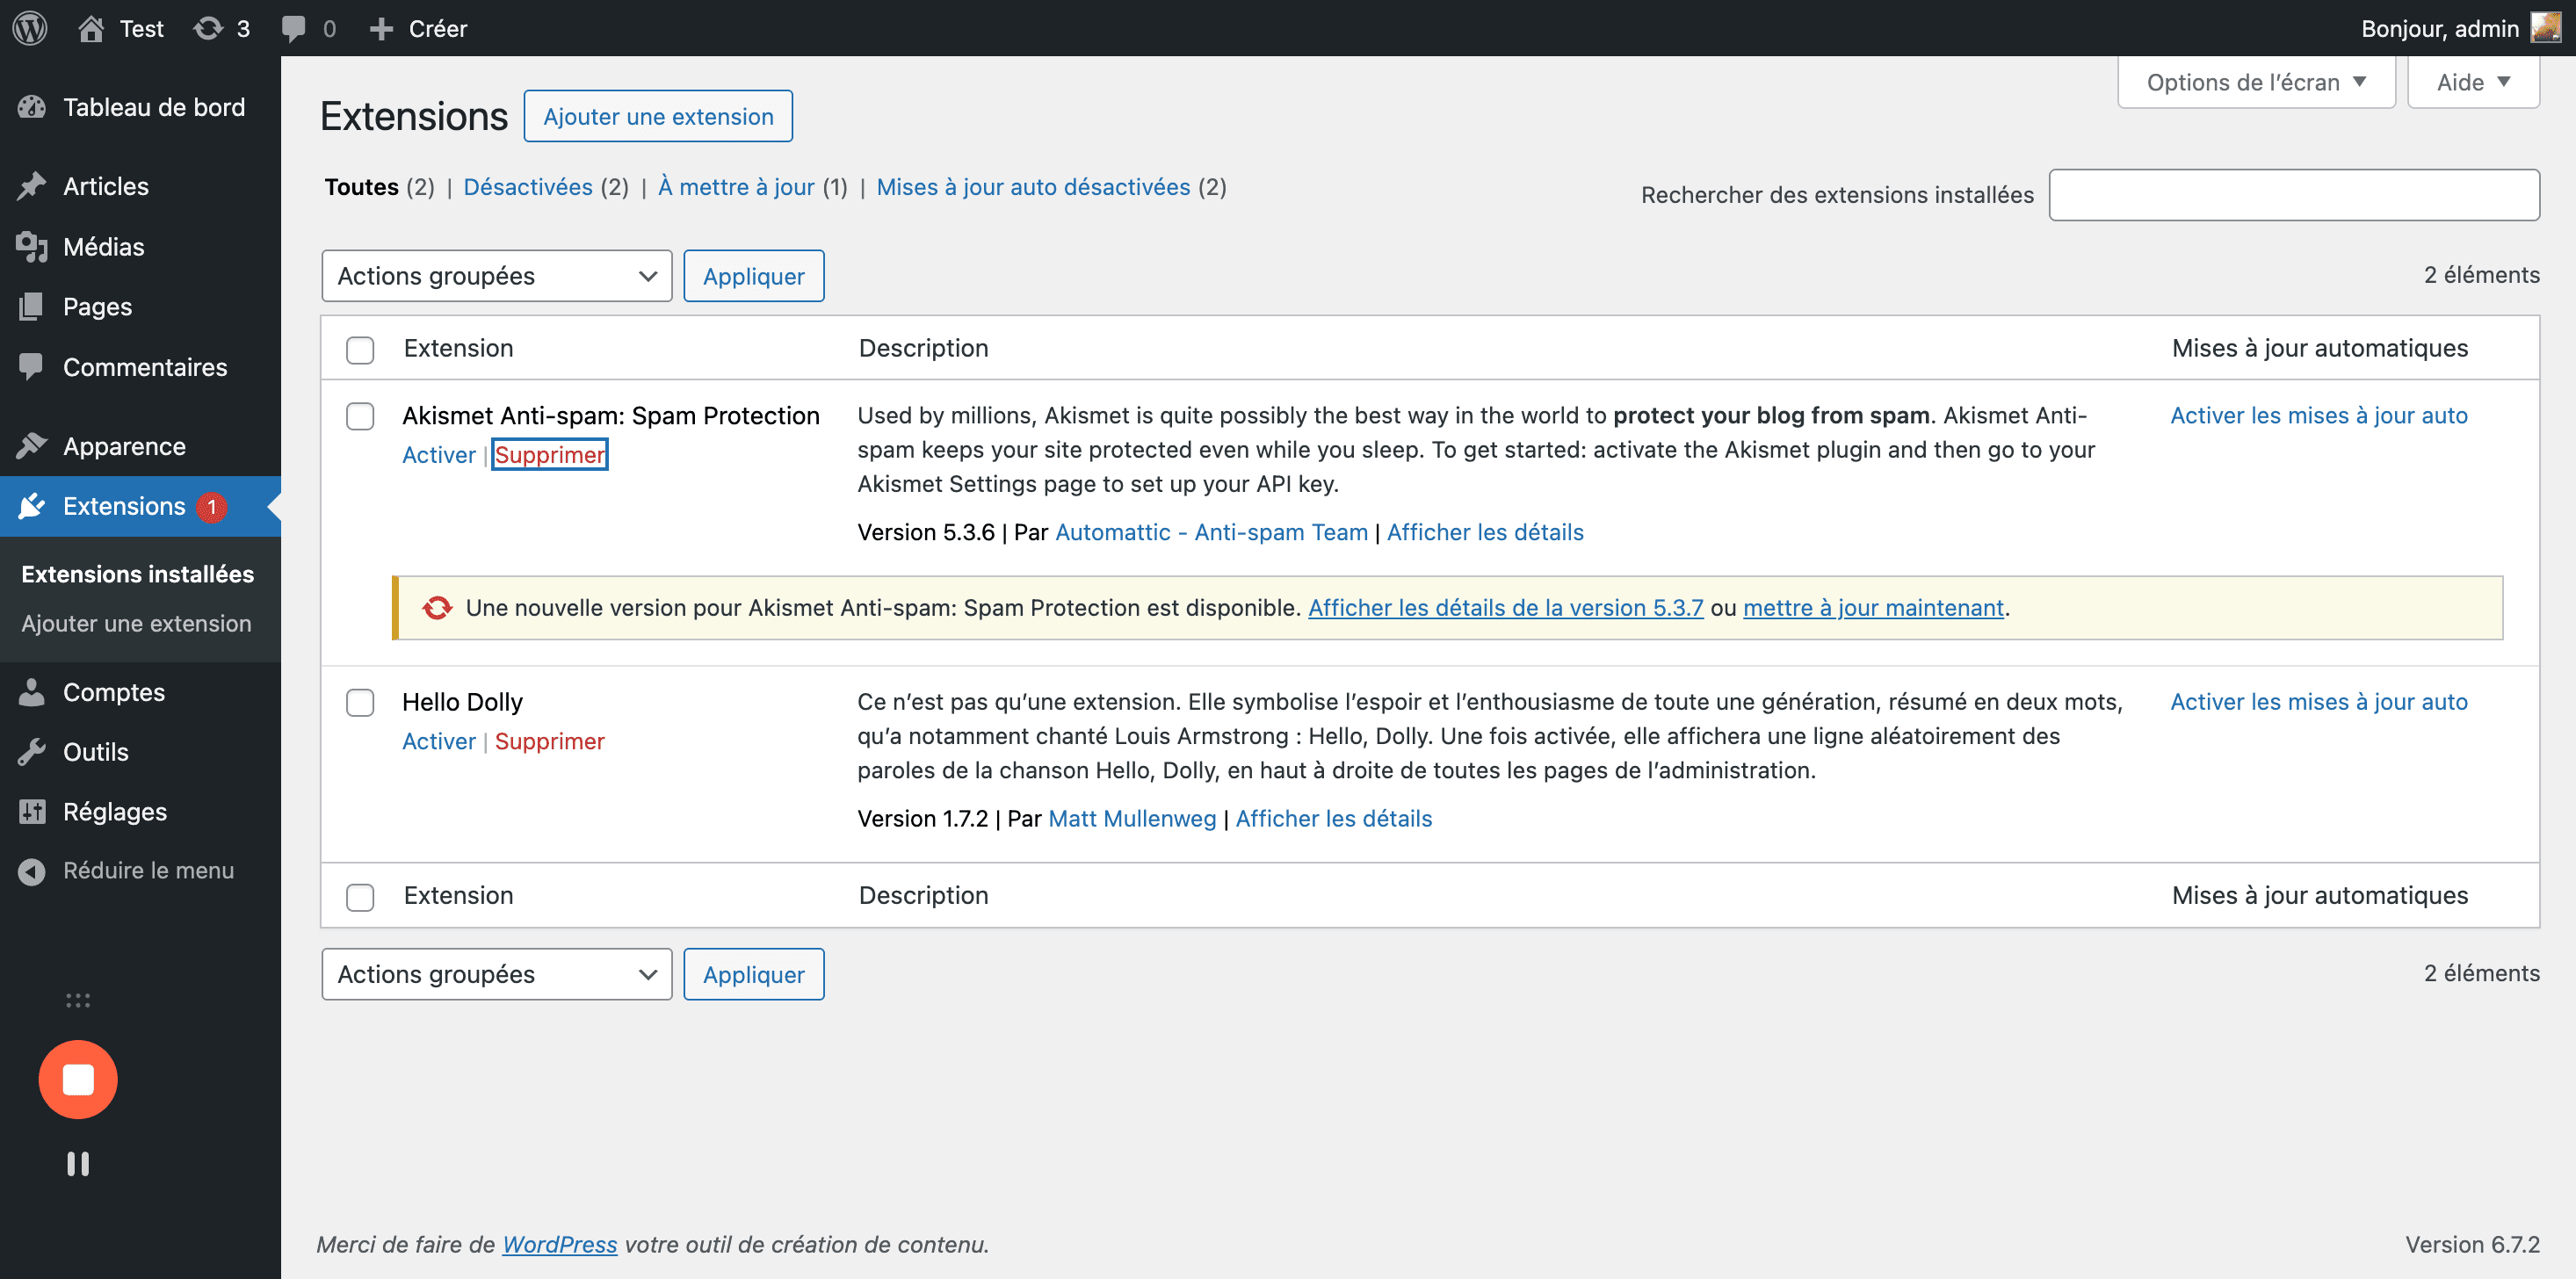Viewport: 2576px width, 1279px height.
Task: Click Supprimer under Akismet Anti-spam
Action: 550,455
